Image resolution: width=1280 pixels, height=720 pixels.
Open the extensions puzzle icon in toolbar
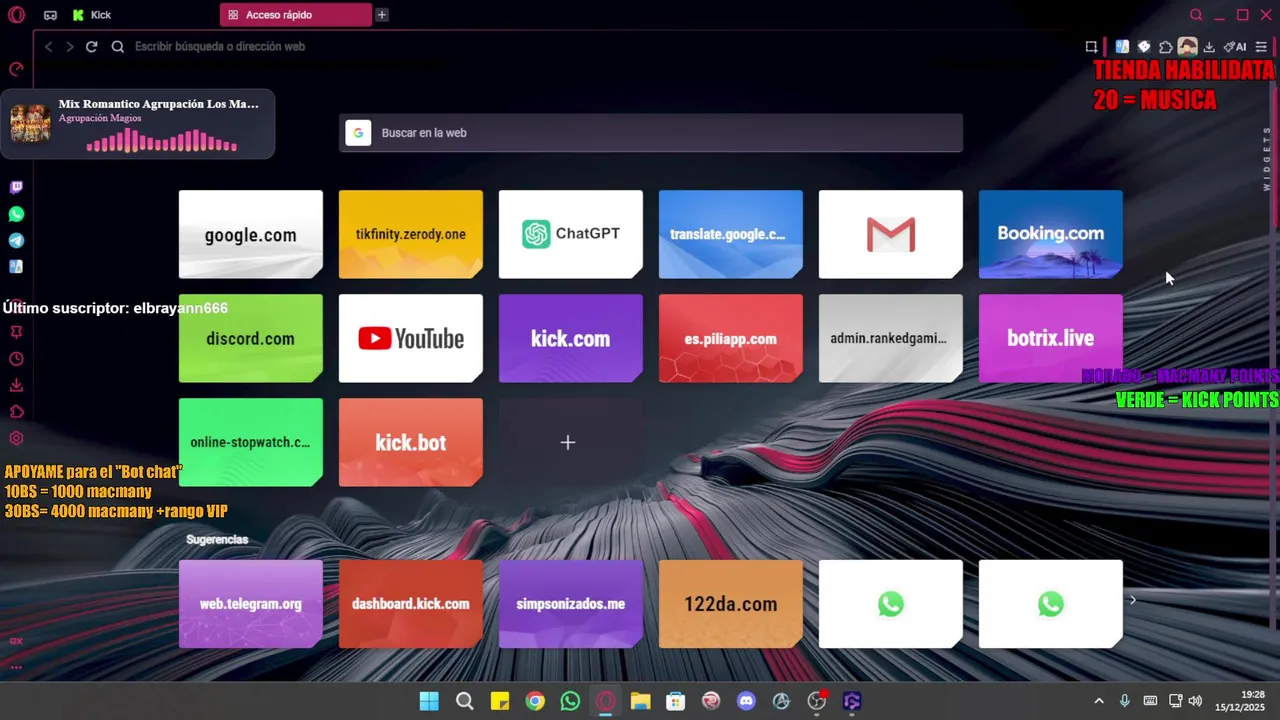1165,46
